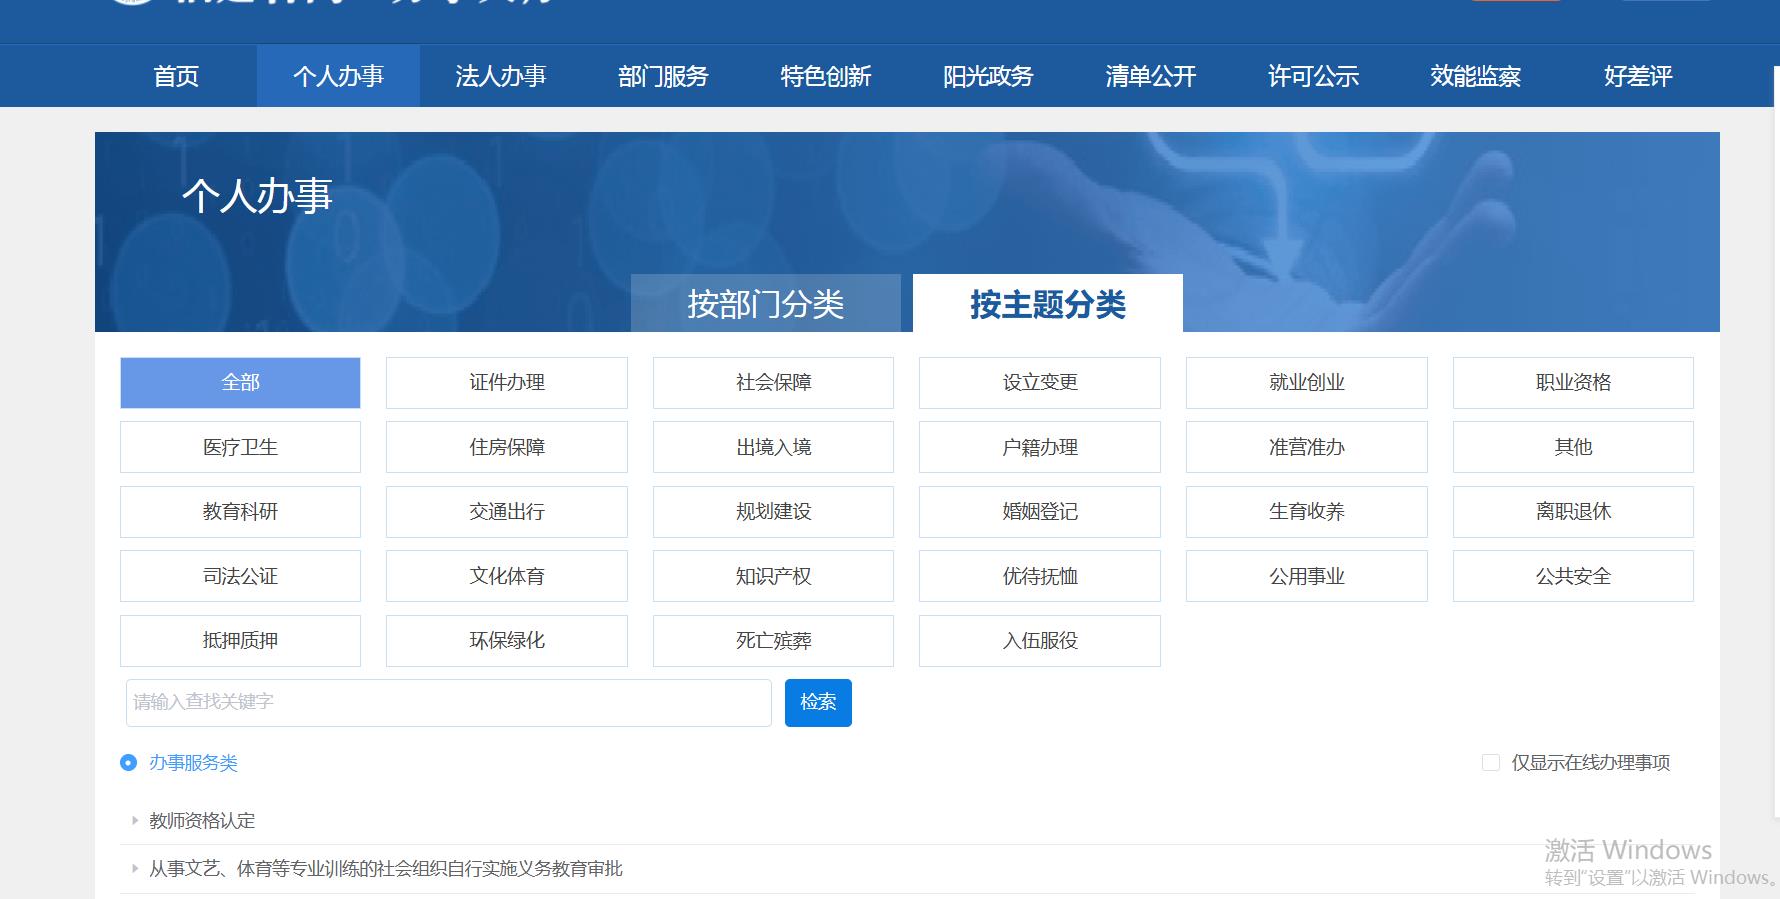Select the 婚姻登记 category
Viewport: 1780px width, 899px height.
click(1040, 512)
